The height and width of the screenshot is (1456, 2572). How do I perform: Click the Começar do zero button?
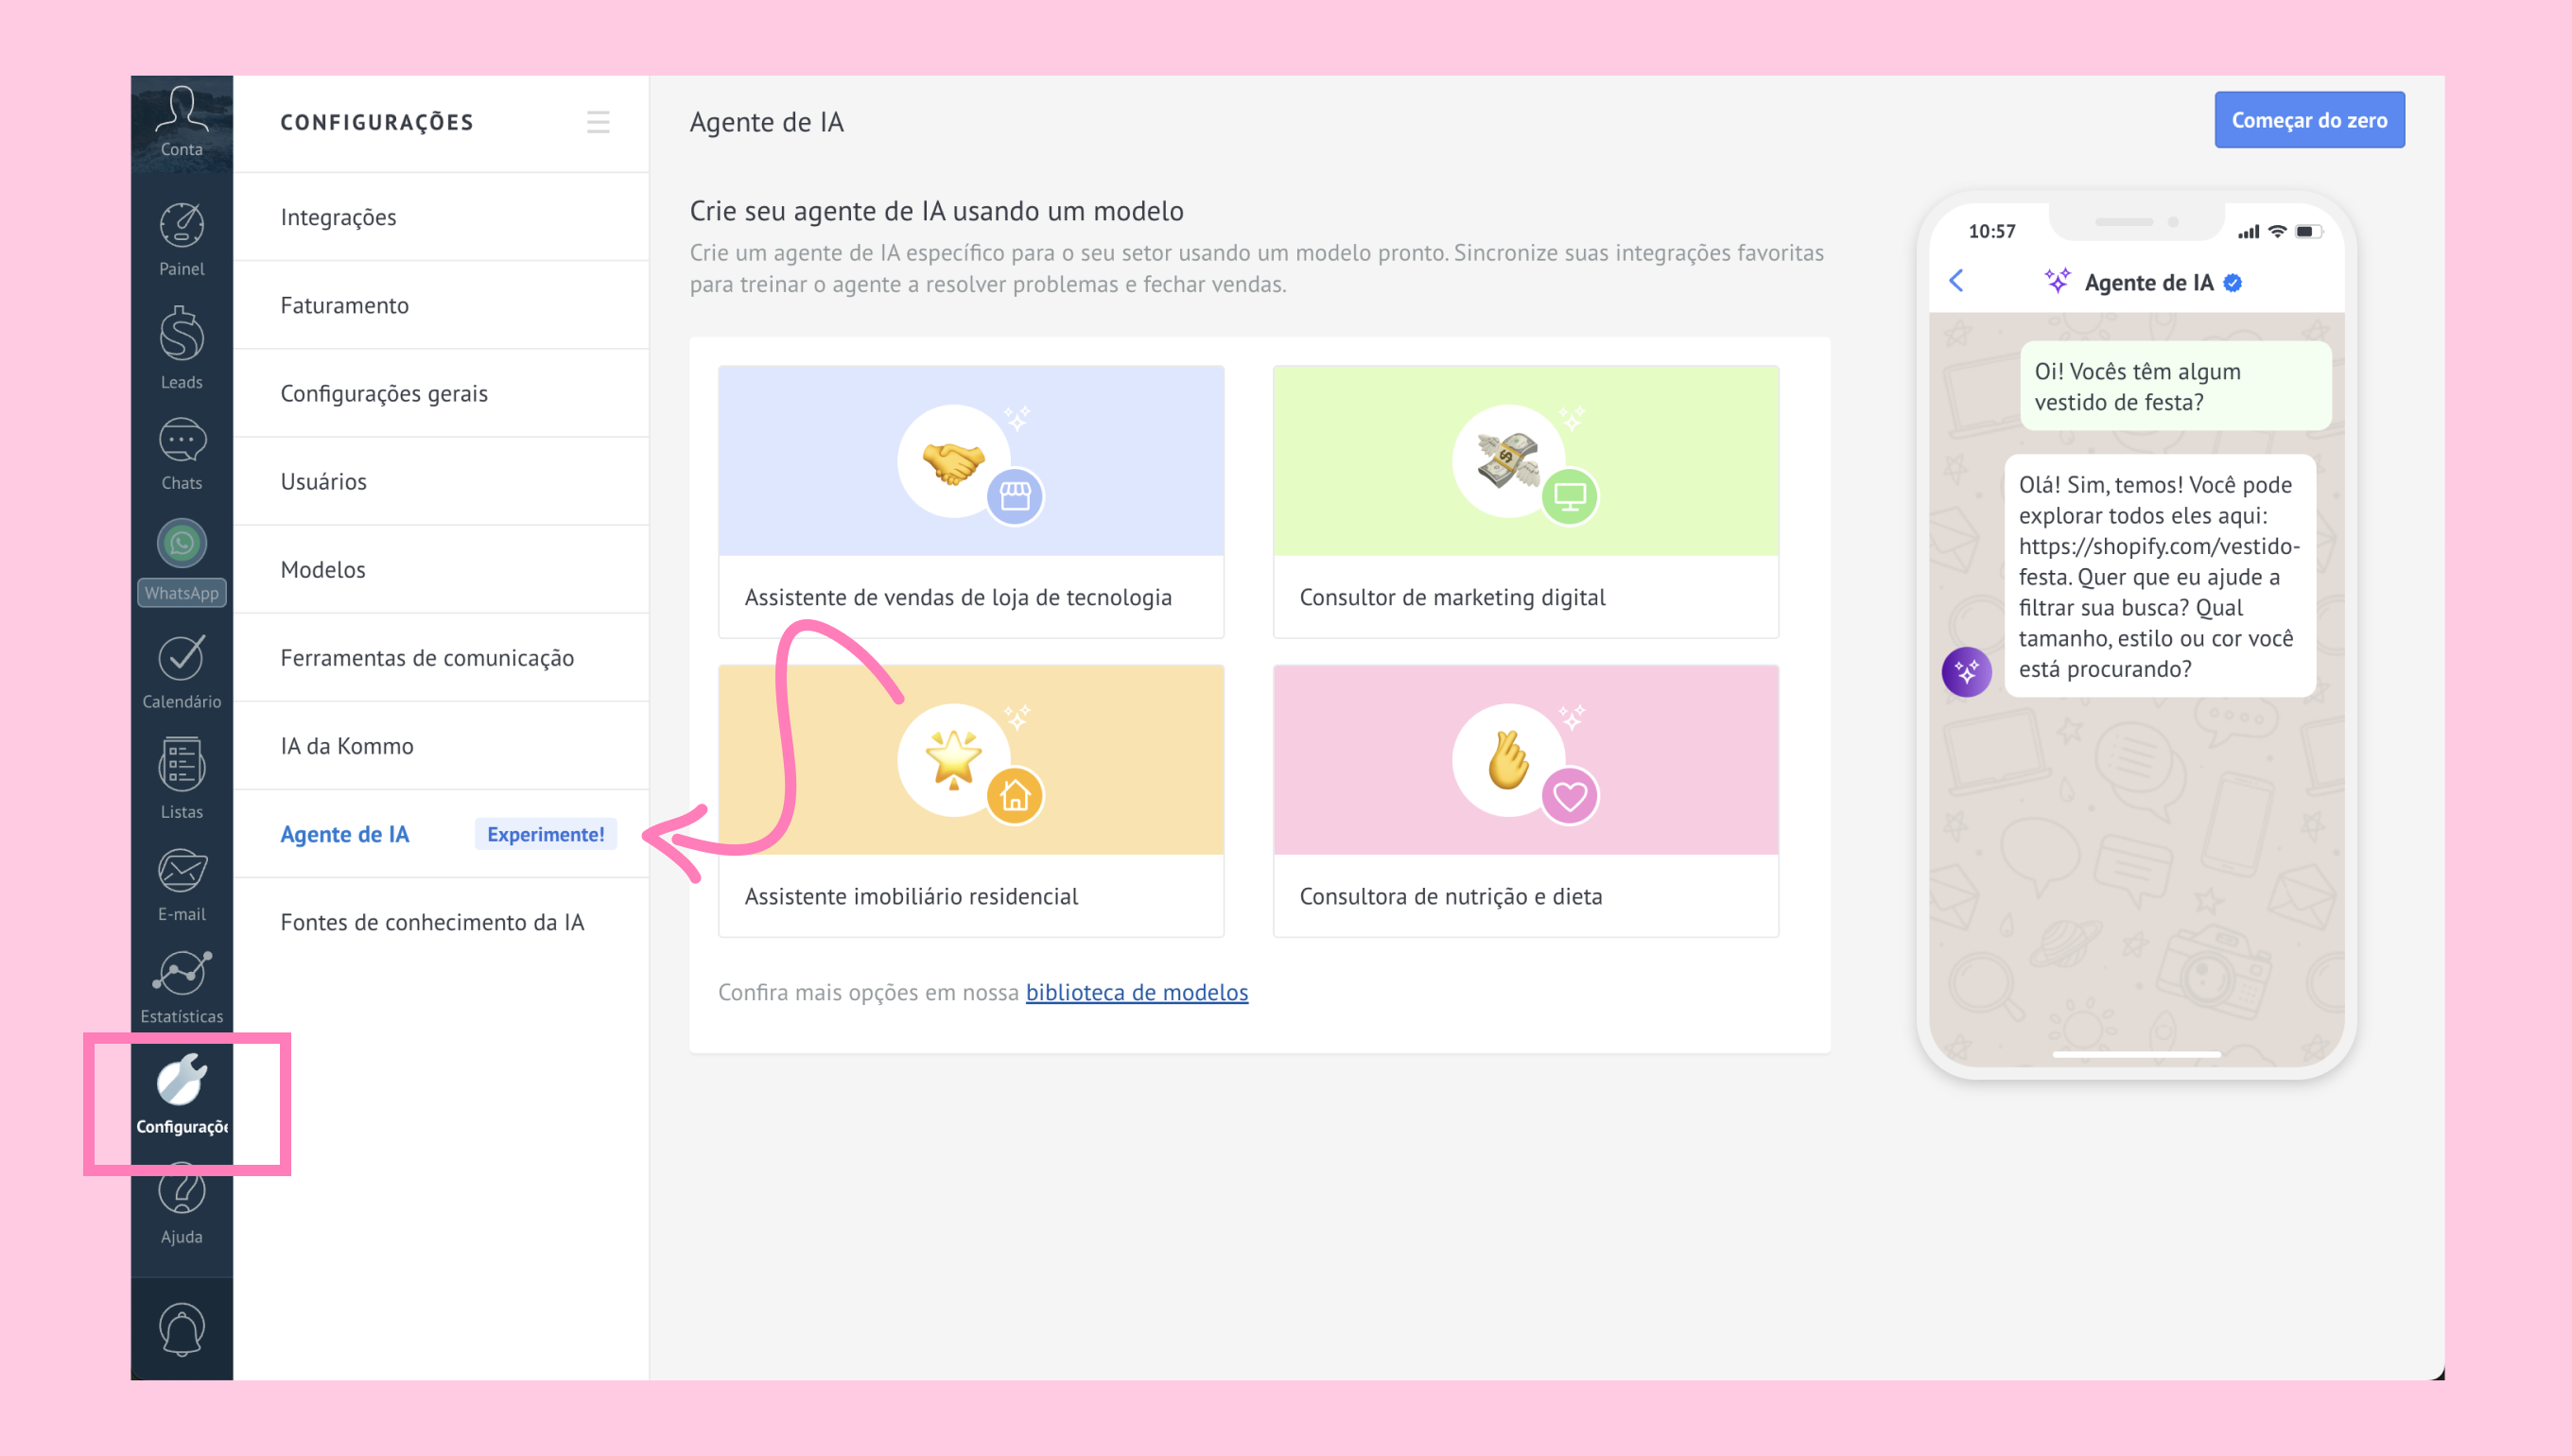(x=2309, y=120)
